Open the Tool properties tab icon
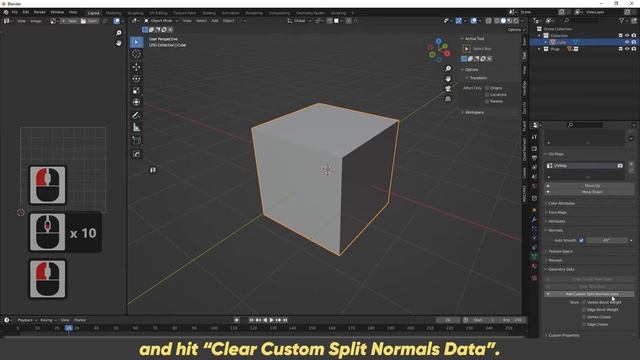 click(x=534, y=138)
